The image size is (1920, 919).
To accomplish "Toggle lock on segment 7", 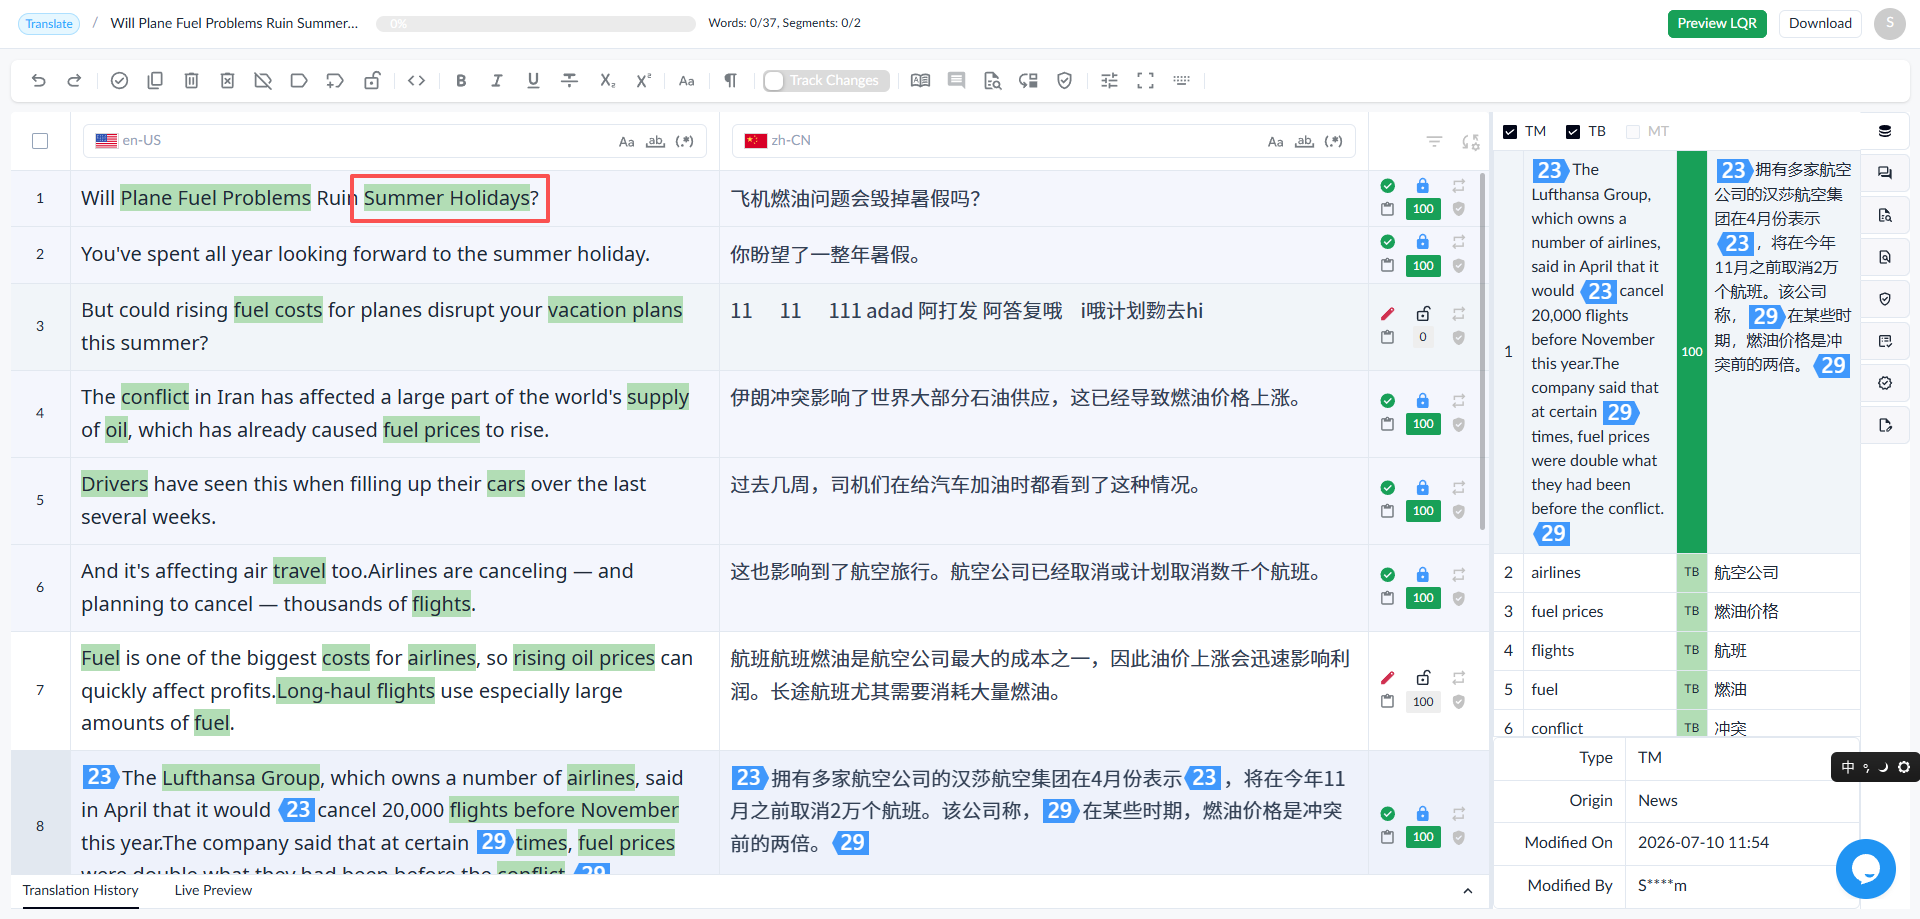I will point(1423,677).
